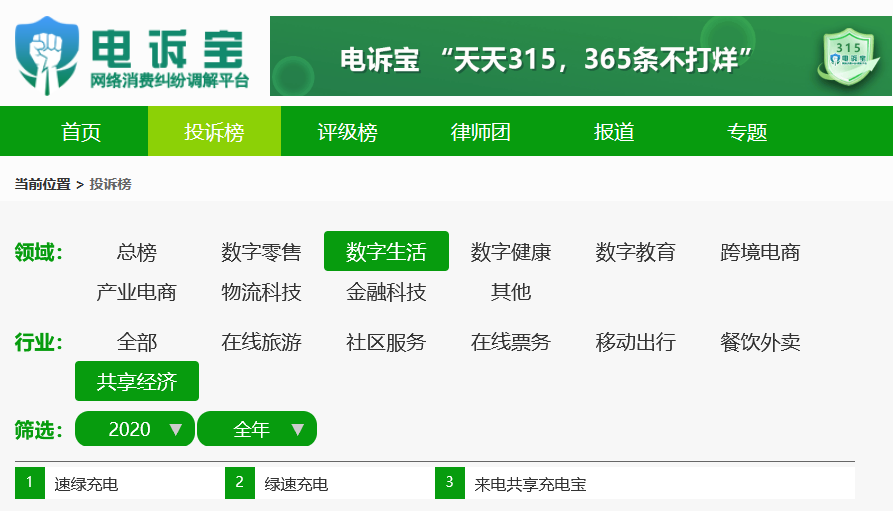
Task: Pick the 在线票务 industry filter
Action: pyautogui.click(x=511, y=342)
